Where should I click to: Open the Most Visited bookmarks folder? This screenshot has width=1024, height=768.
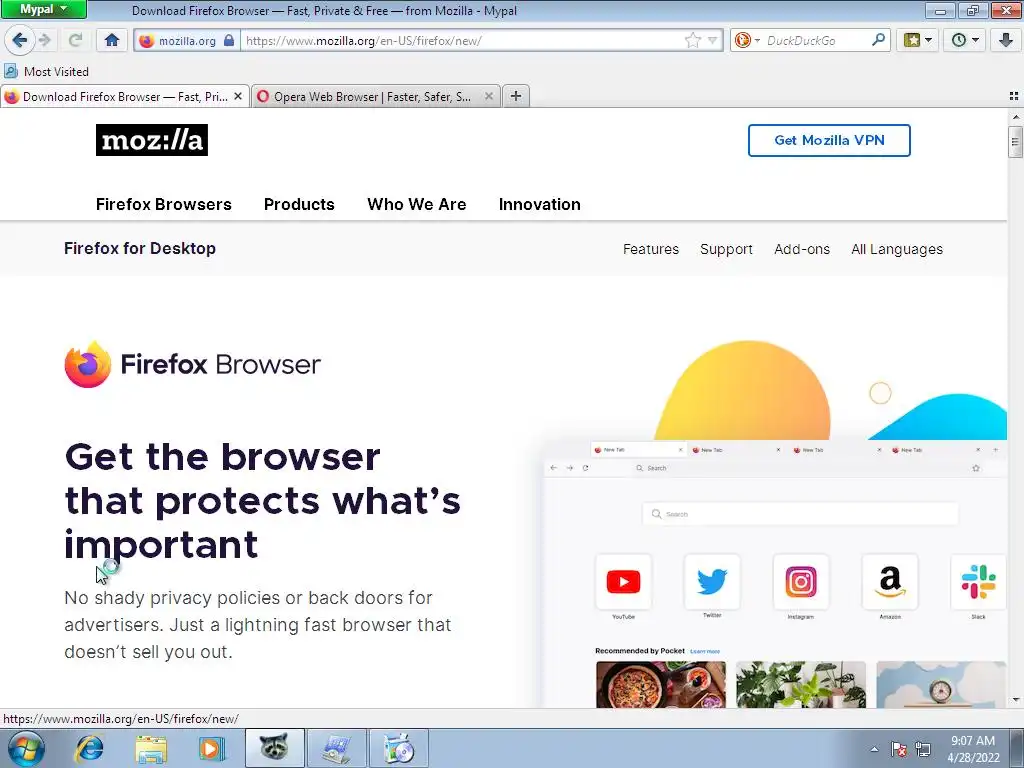[47, 71]
